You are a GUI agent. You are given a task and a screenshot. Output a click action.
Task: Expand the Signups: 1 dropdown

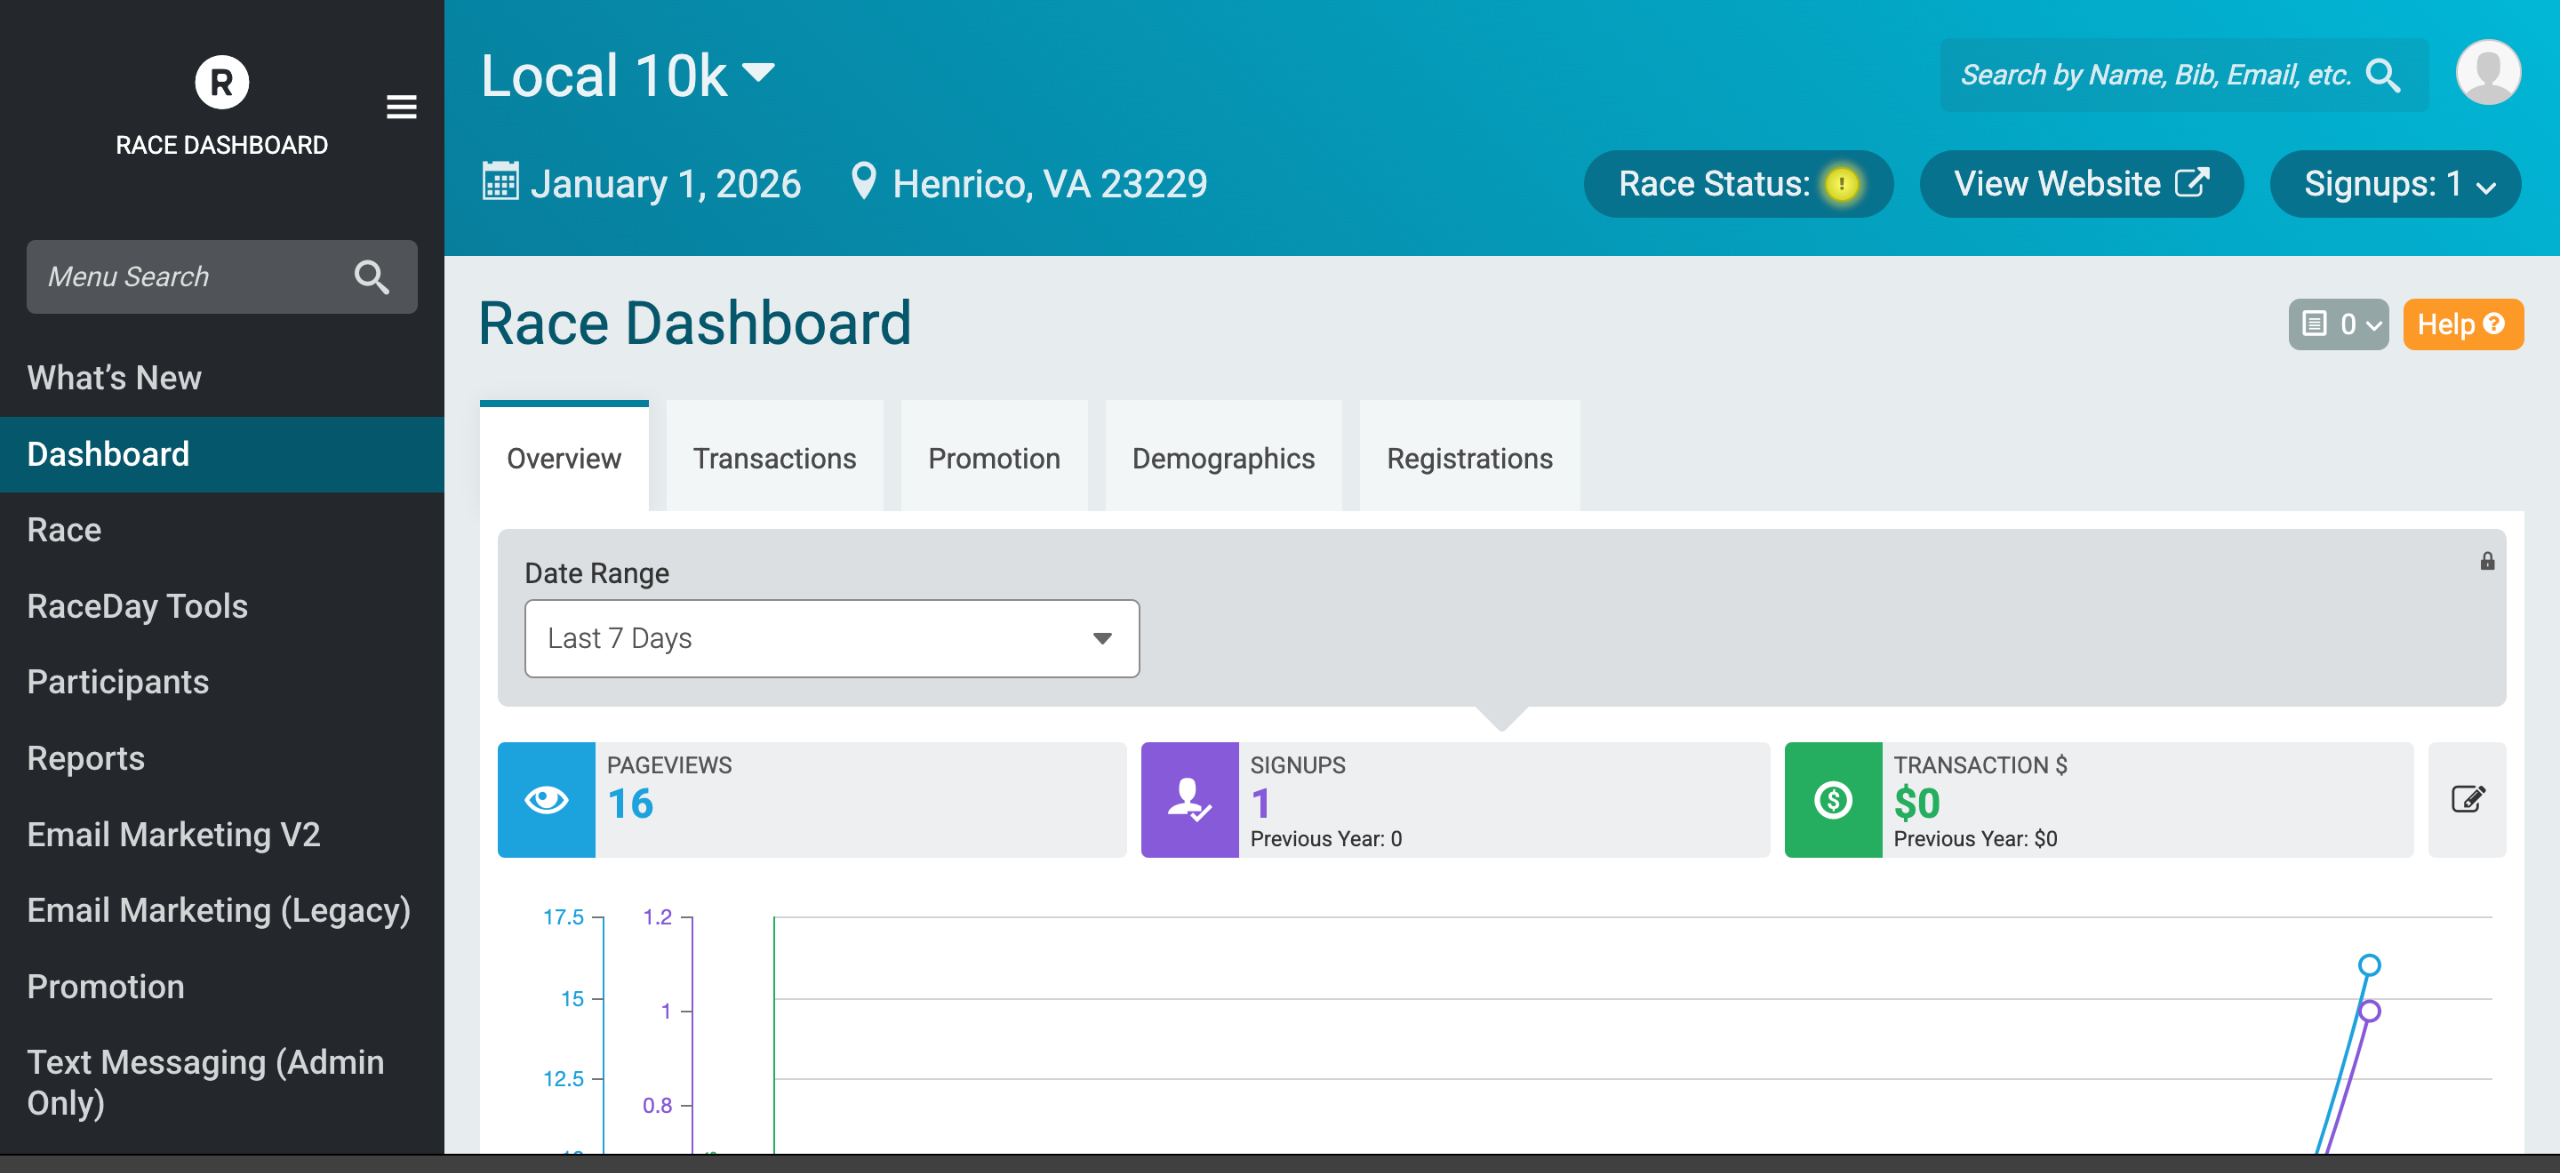click(2395, 184)
